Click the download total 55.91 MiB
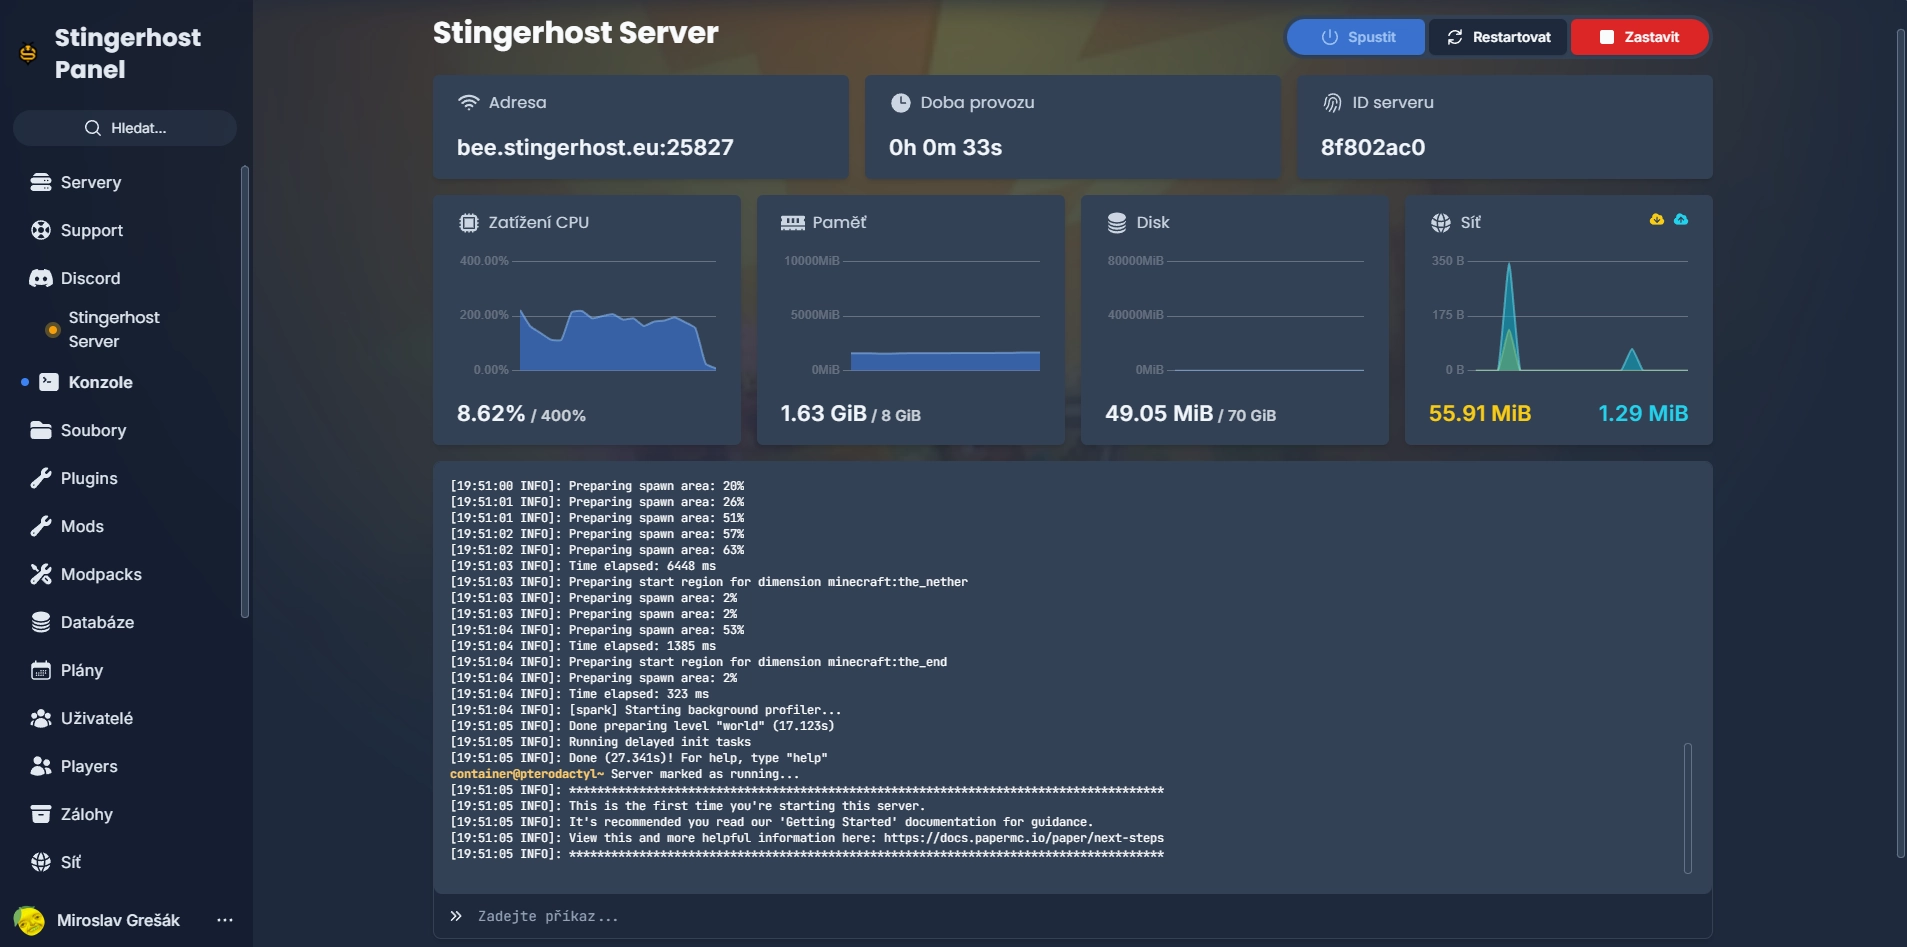 pyautogui.click(x=1480, y=413)
